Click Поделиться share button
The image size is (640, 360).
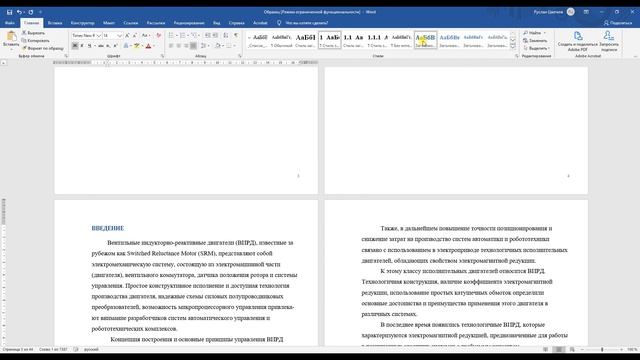tap(618, 23)
